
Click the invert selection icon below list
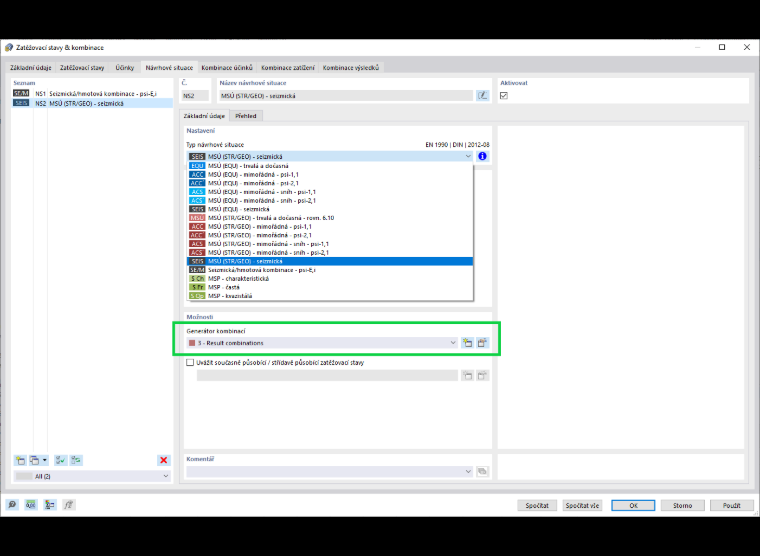coord(76,460)
